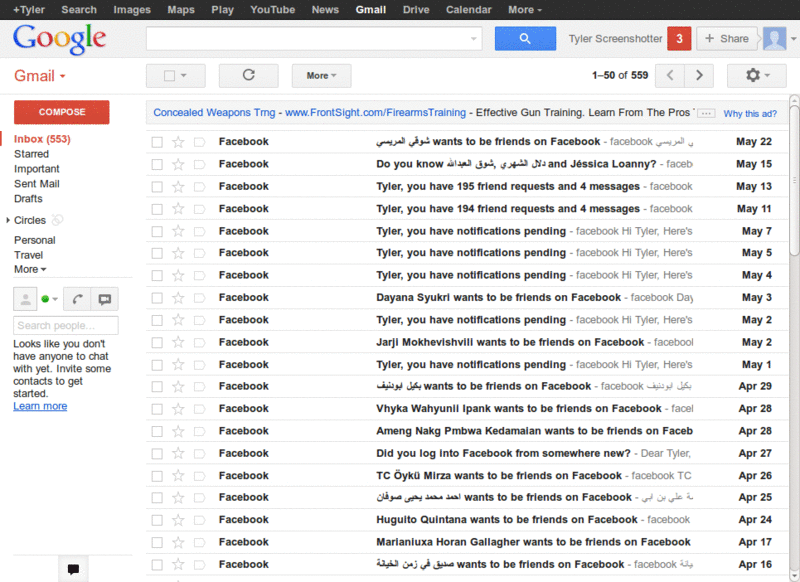Star the May 15 Facebook email
This screenshot has height=582, width=800.
[x=178, y=164]
